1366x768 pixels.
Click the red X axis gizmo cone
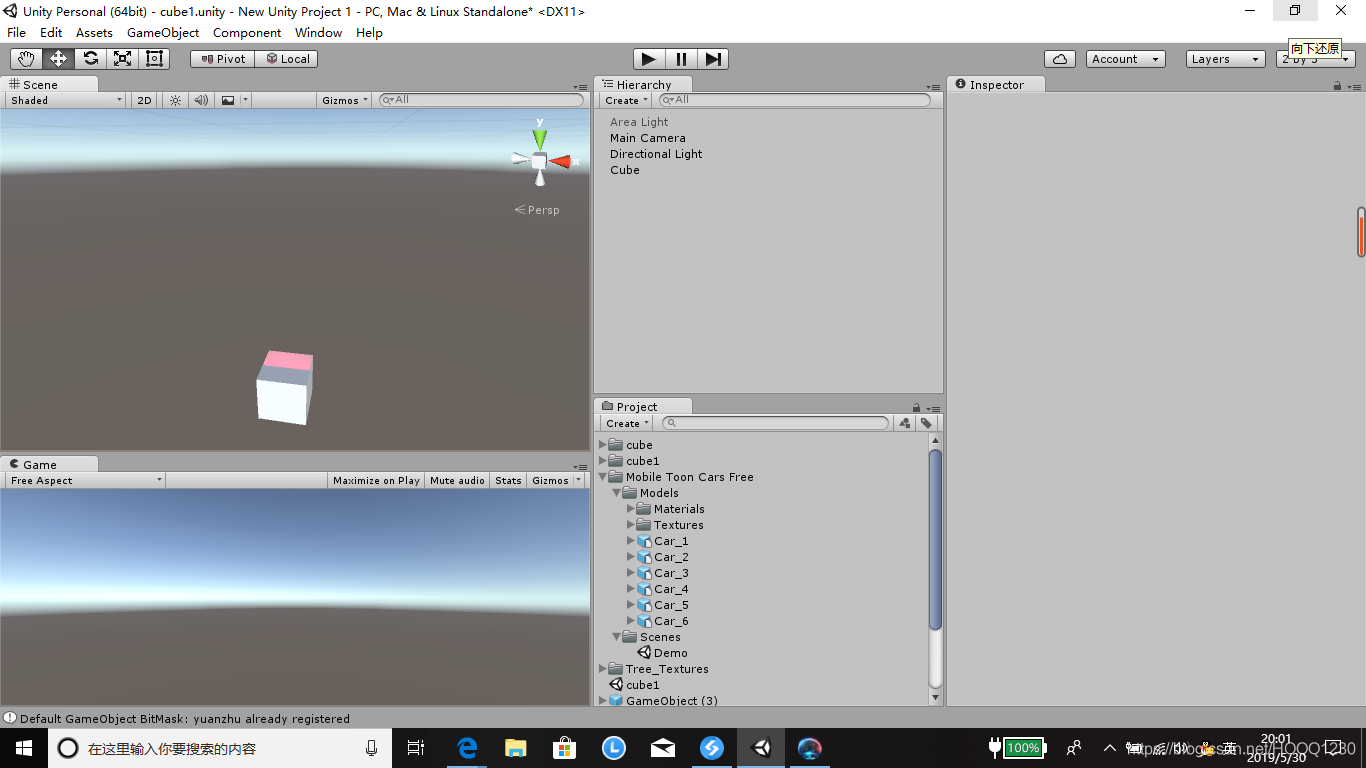560,161
